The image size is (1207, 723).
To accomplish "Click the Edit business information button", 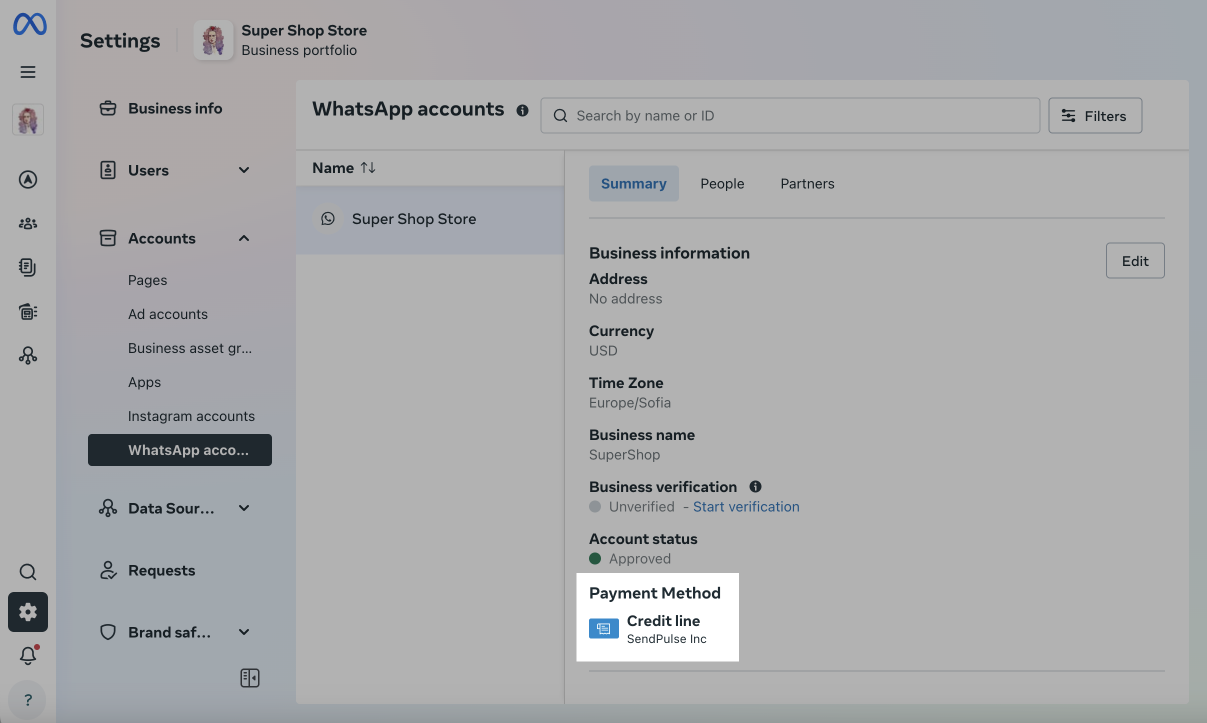I will coord(1134,261).
